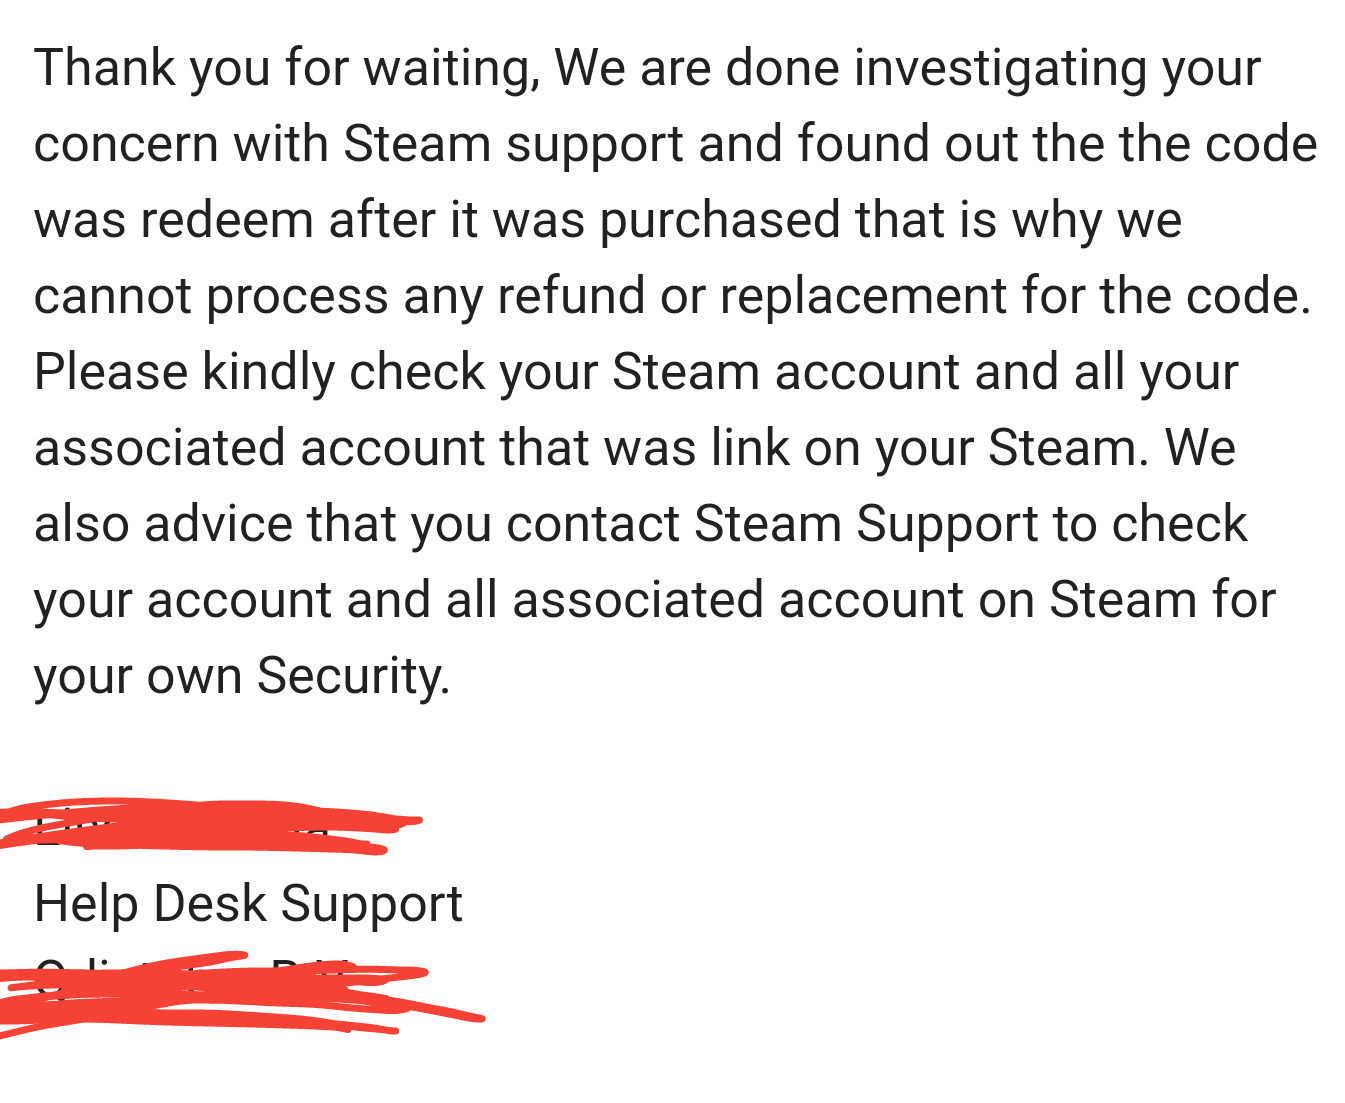Click the words "Steam for"
The width and height of the screenshot is (1345, 1103).
[1163, 600]
